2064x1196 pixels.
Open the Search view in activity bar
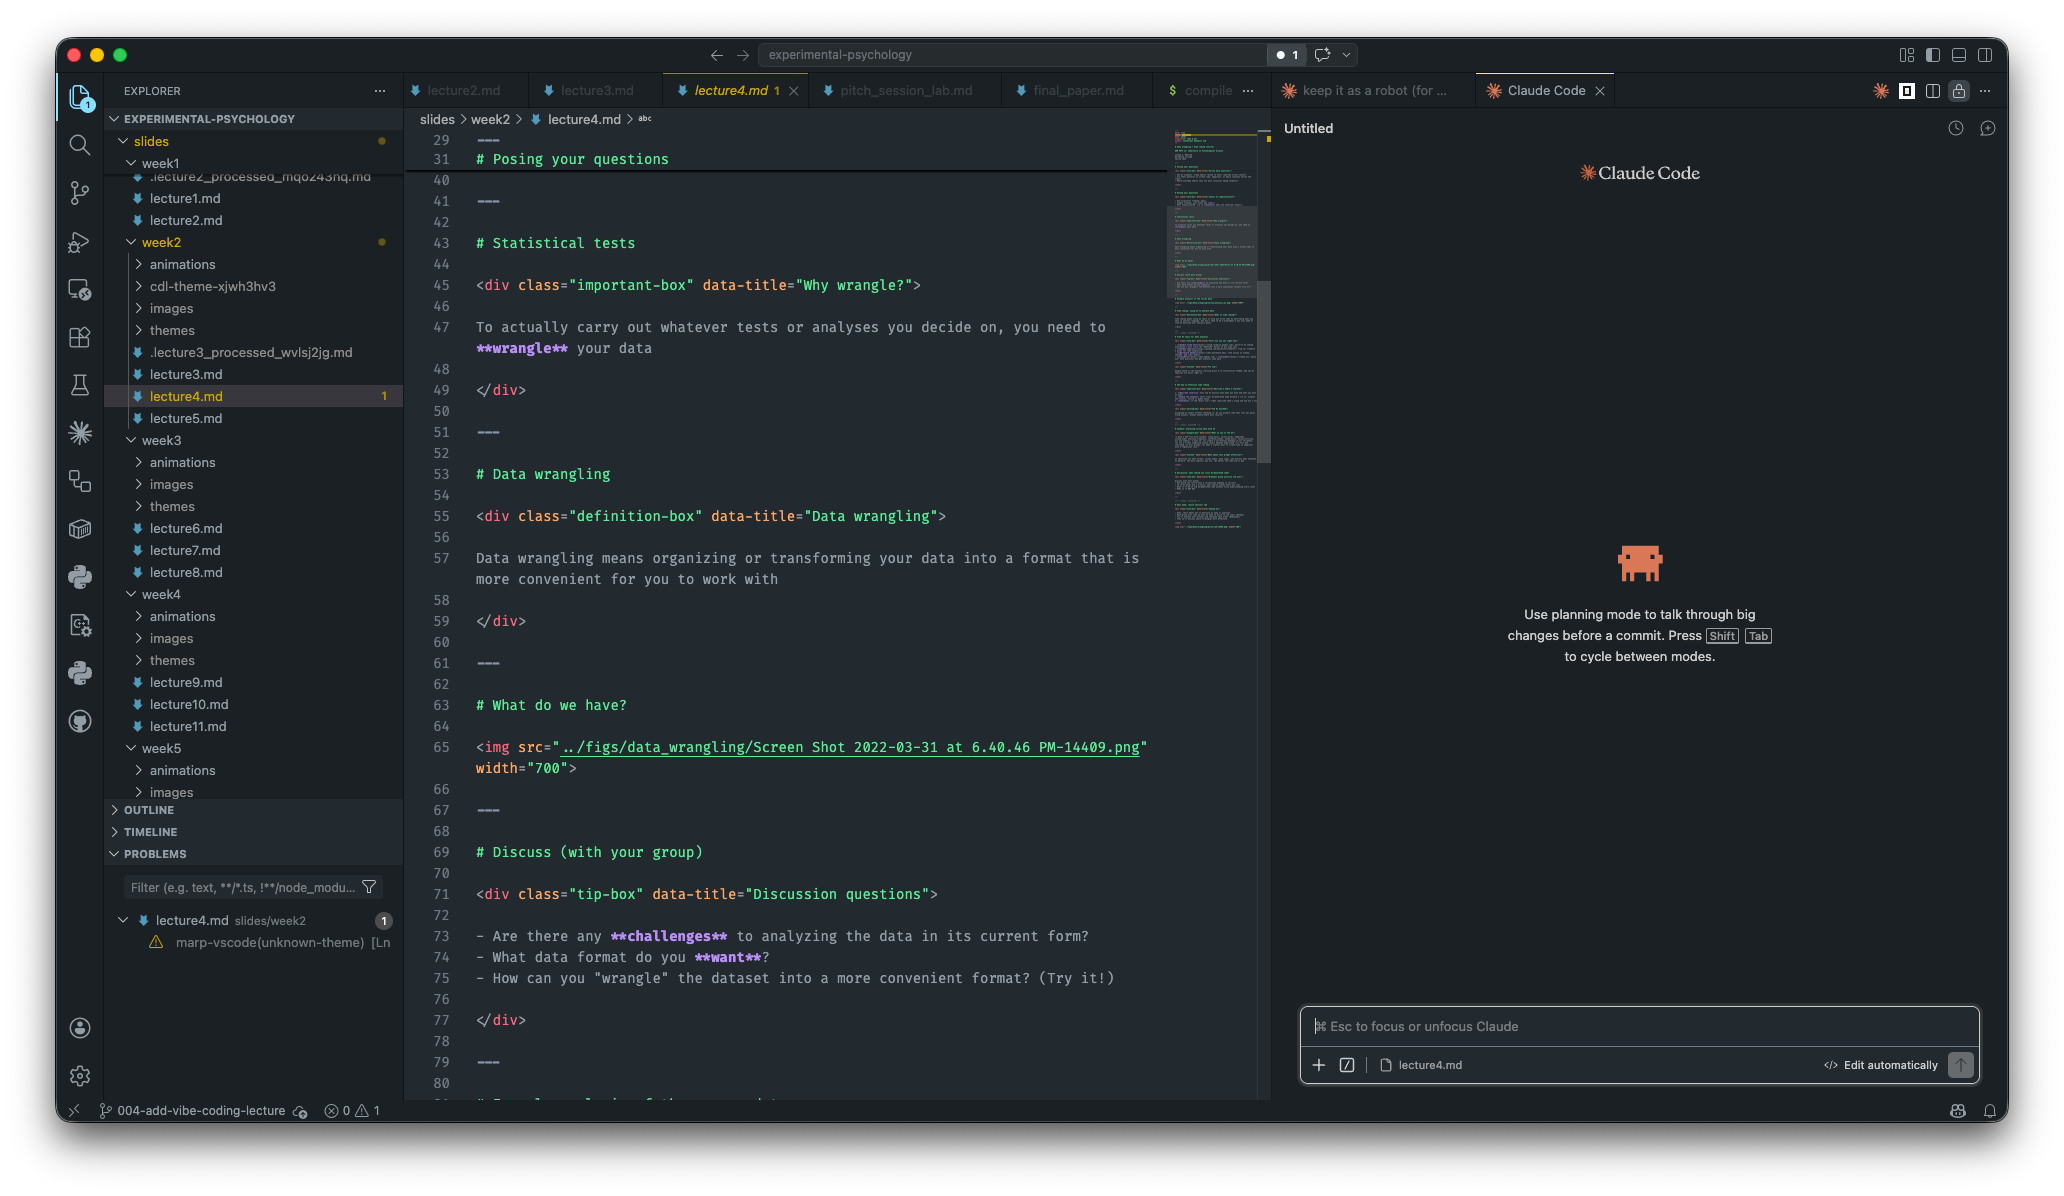pos(80,145)
